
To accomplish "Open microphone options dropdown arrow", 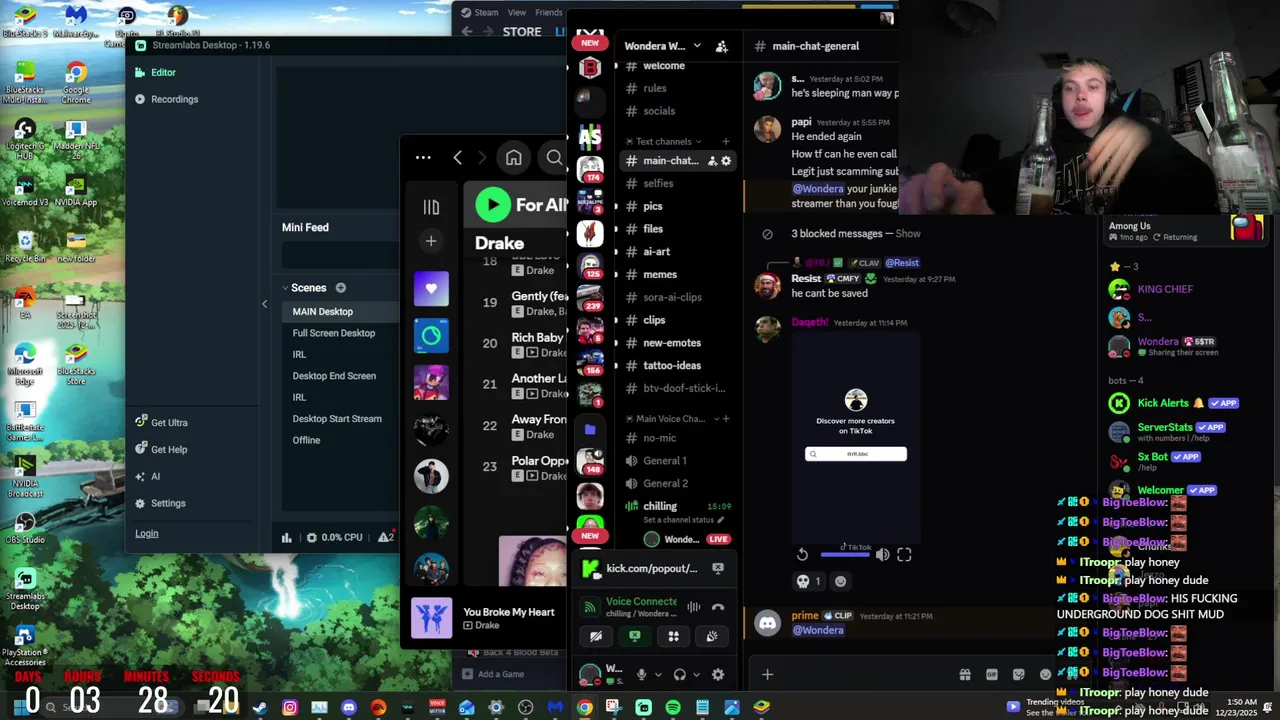I will pos(657,675).
